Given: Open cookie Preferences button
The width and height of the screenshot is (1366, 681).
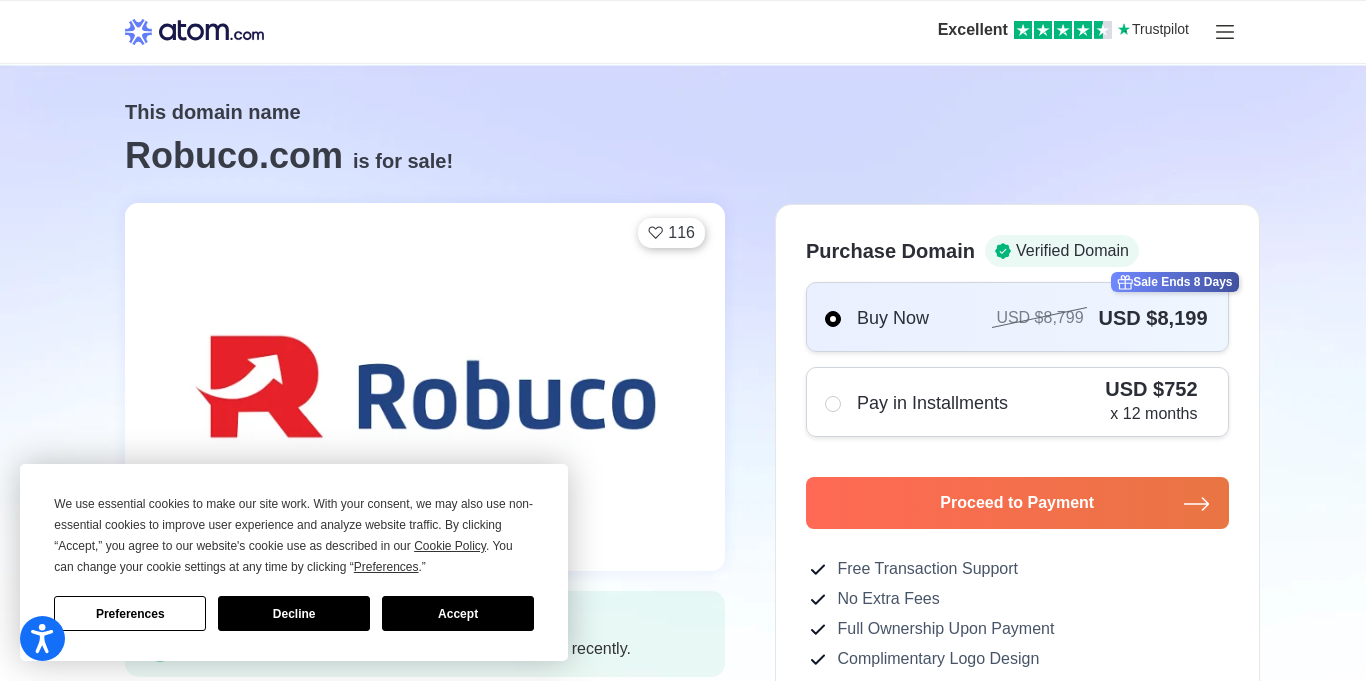Looking at the screenshot, I should click(x=130, y=614).
